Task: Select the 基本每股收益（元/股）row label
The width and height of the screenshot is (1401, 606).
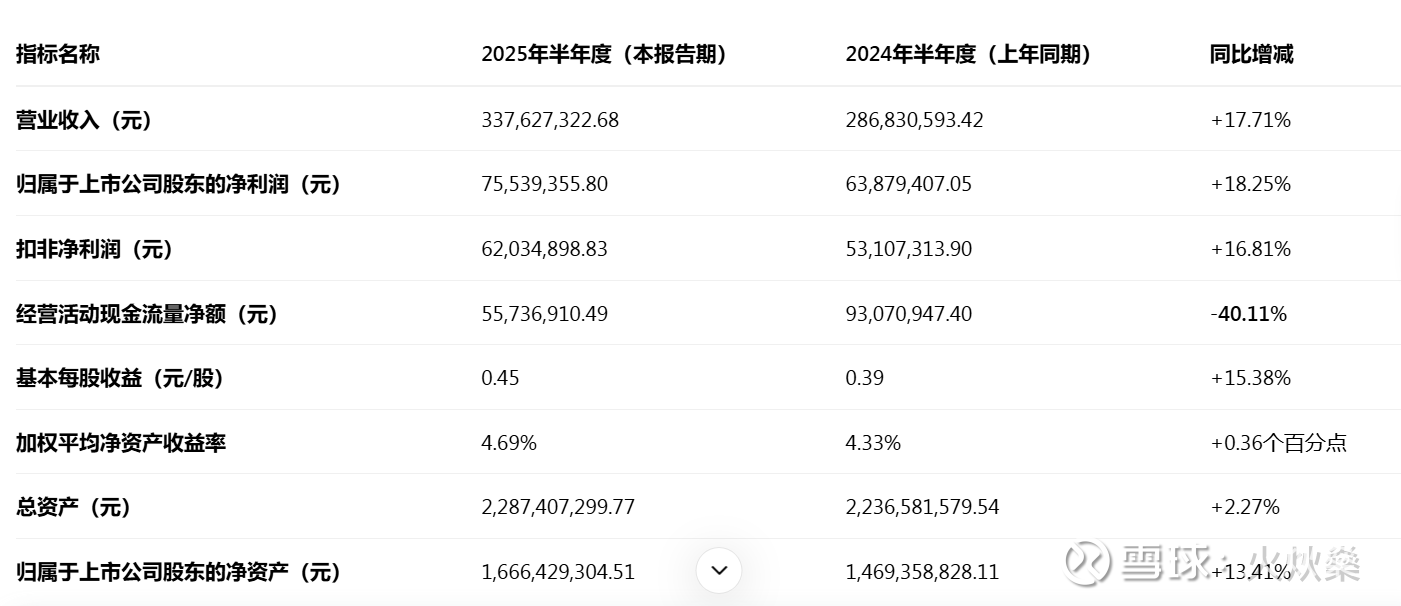Action: [120, 378]
